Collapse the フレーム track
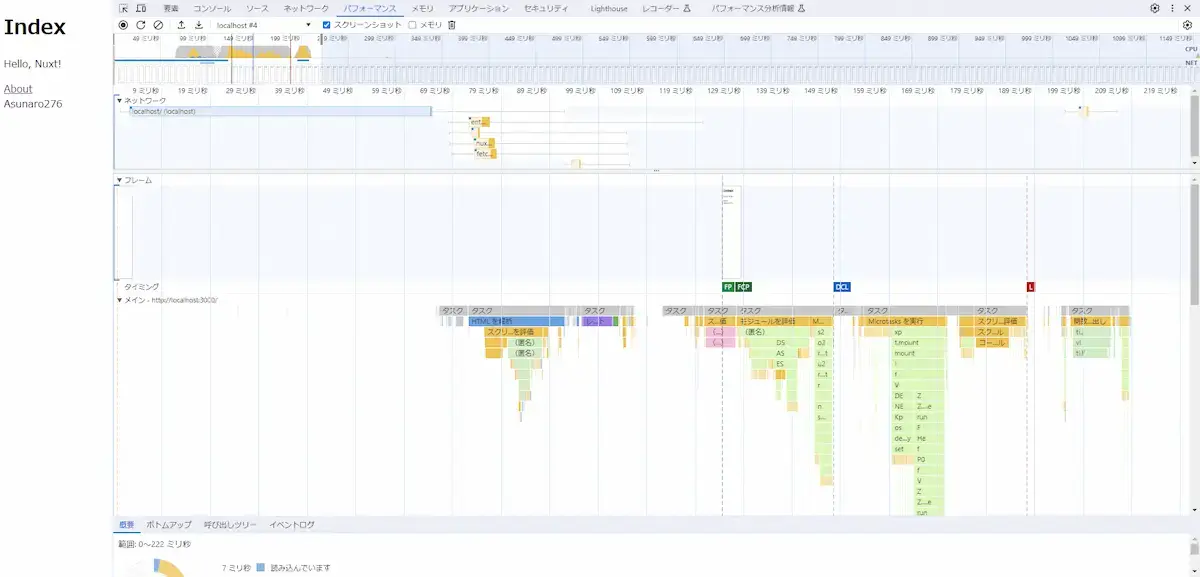This screenshot has width=1200, height=577. click(120, 180)
